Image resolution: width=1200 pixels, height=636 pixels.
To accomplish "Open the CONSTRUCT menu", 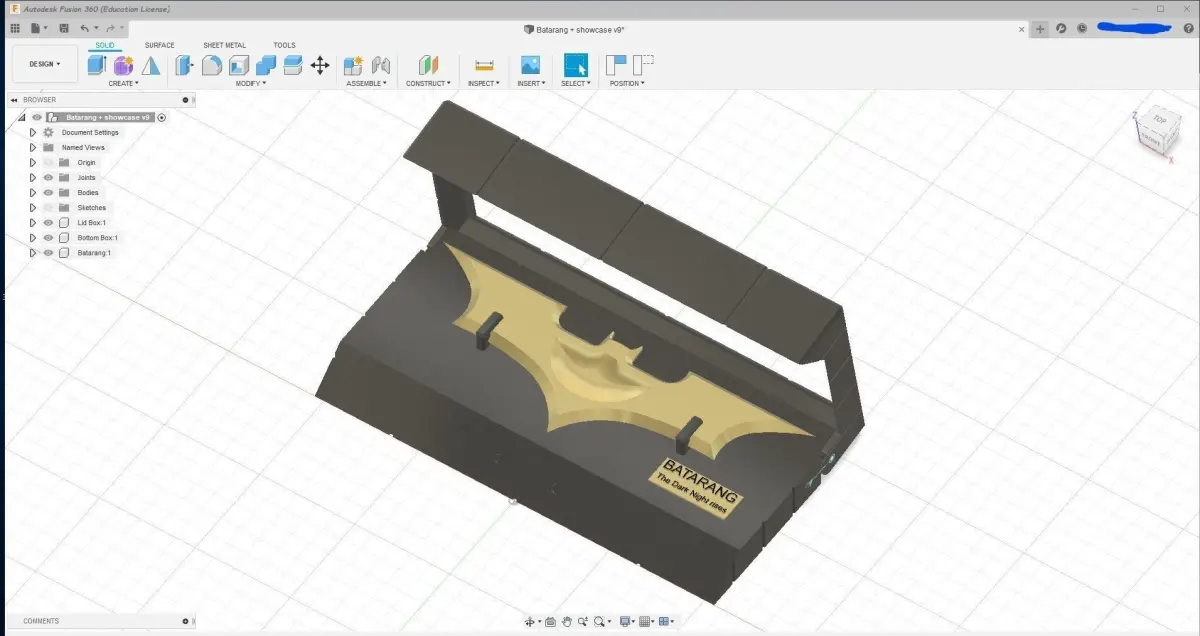I will point(428,84).
